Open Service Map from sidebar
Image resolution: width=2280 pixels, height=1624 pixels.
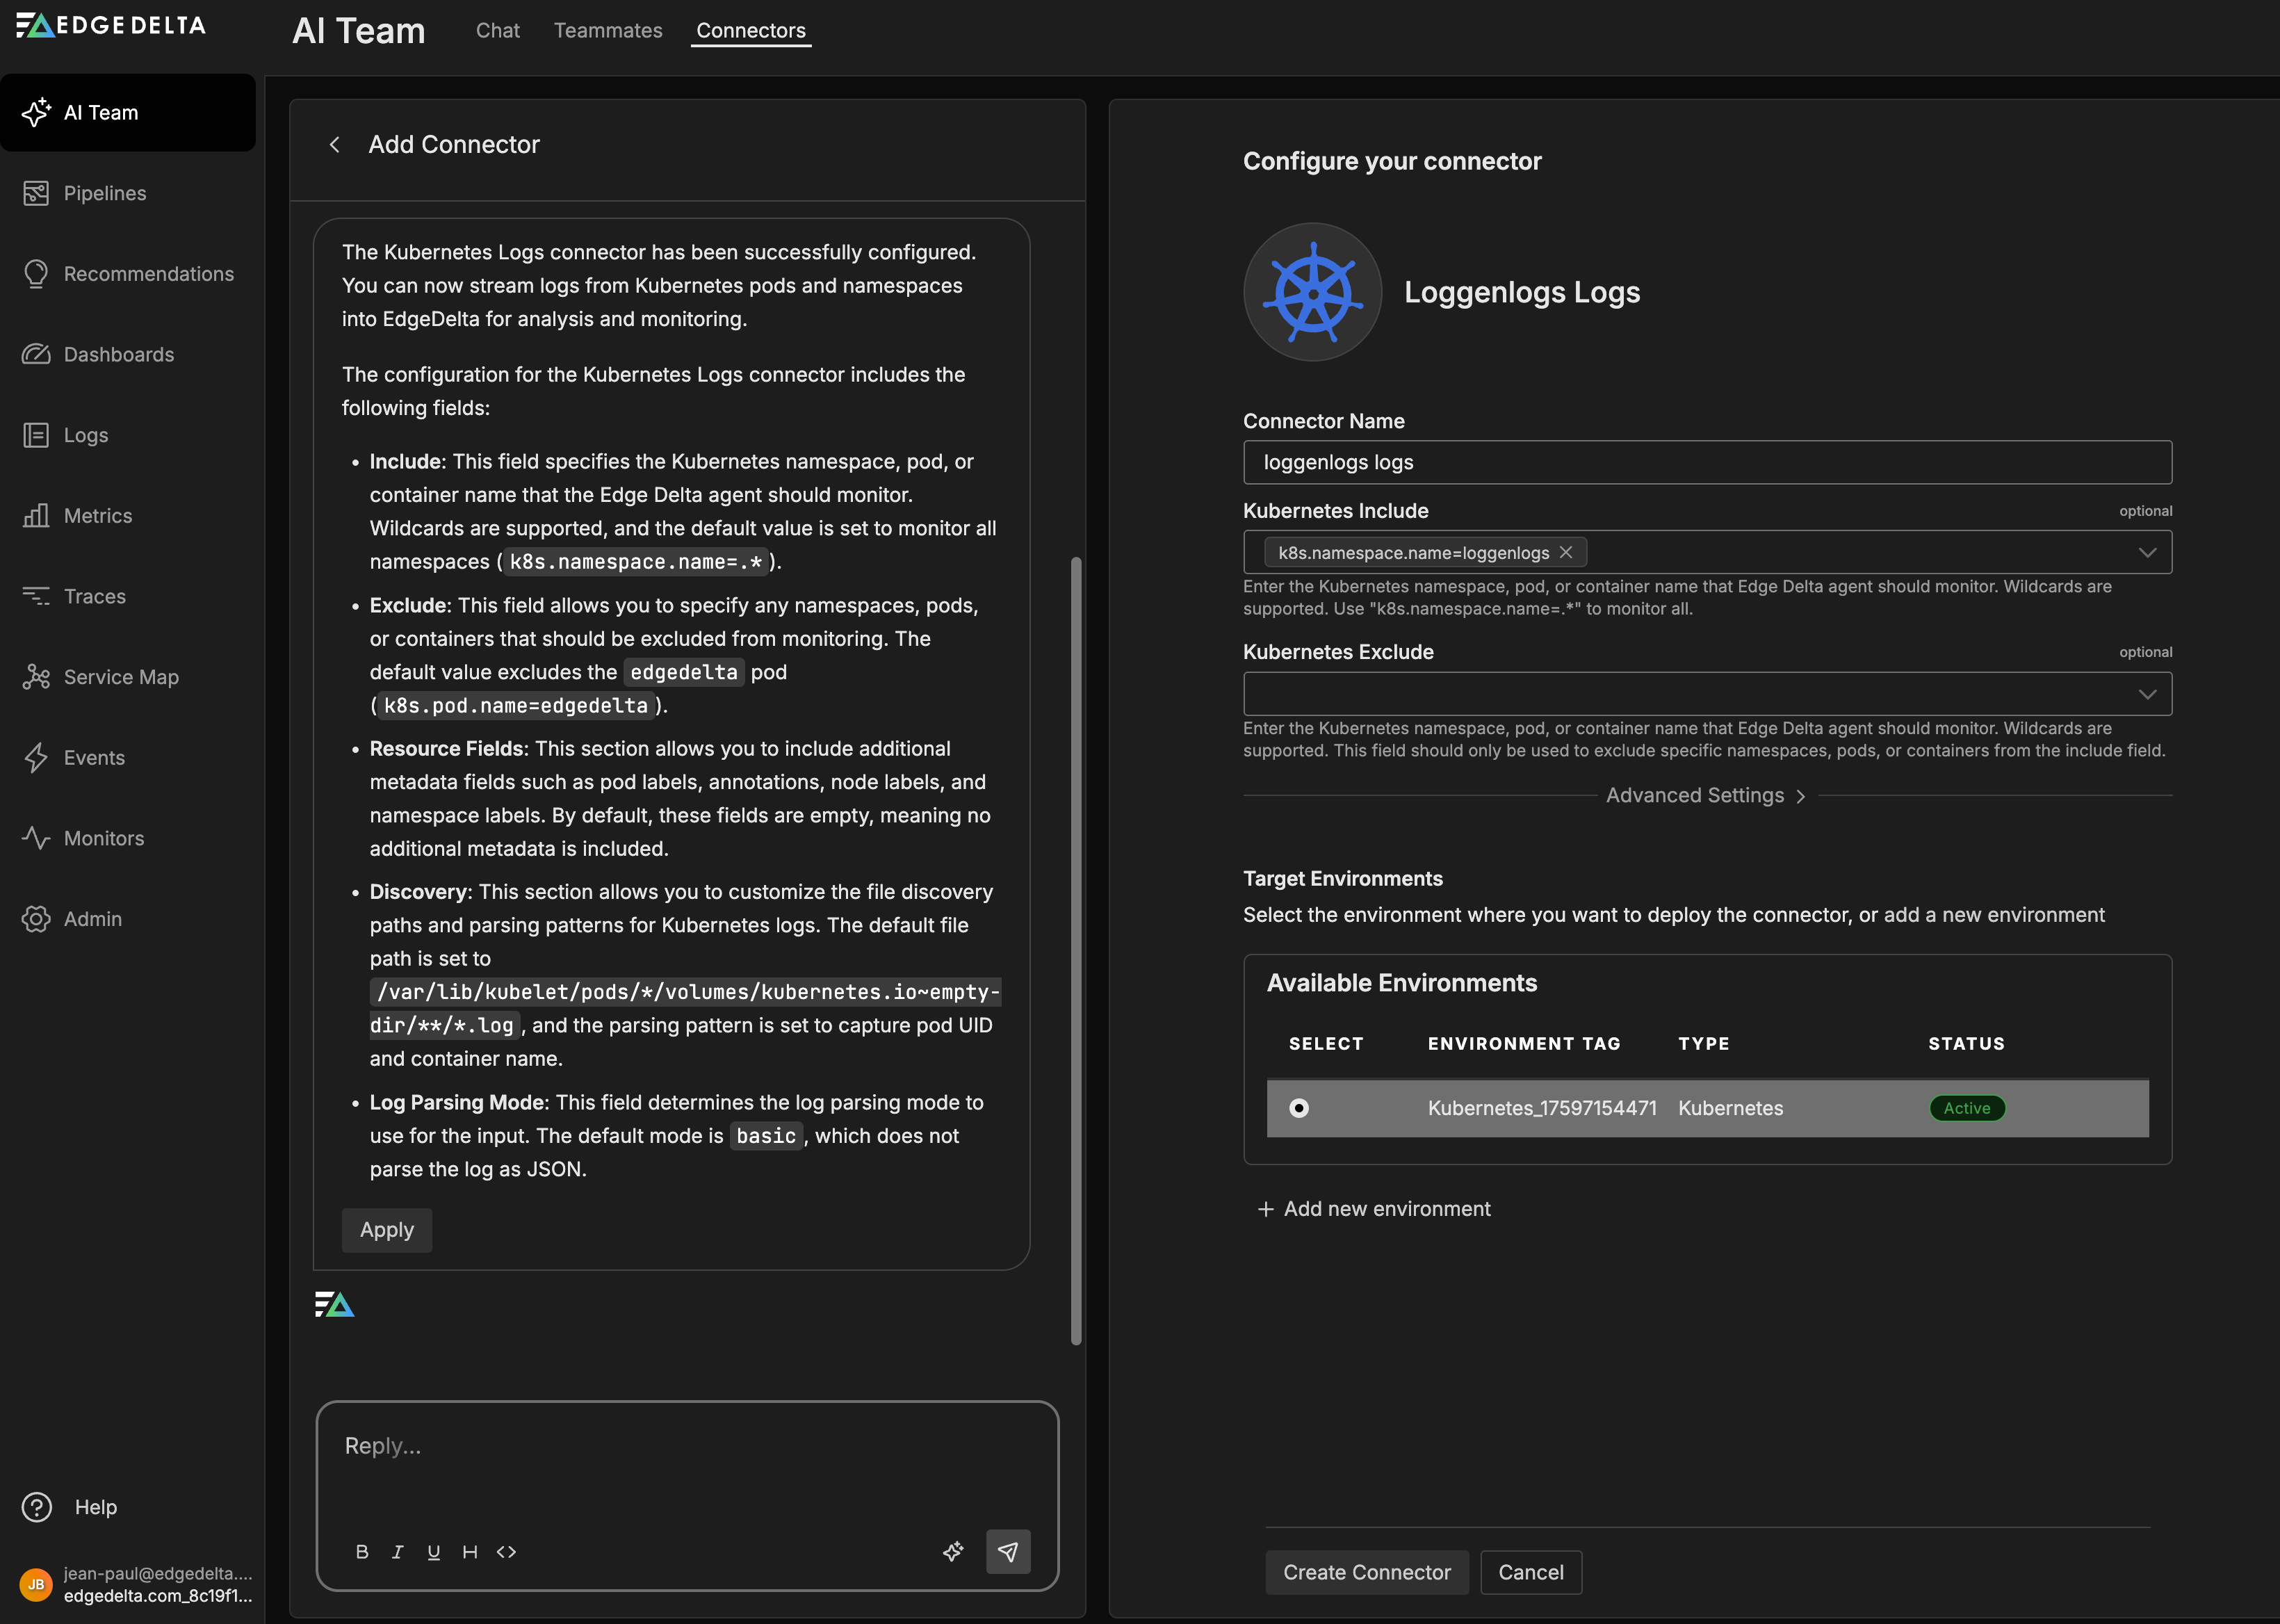point(120,677)
